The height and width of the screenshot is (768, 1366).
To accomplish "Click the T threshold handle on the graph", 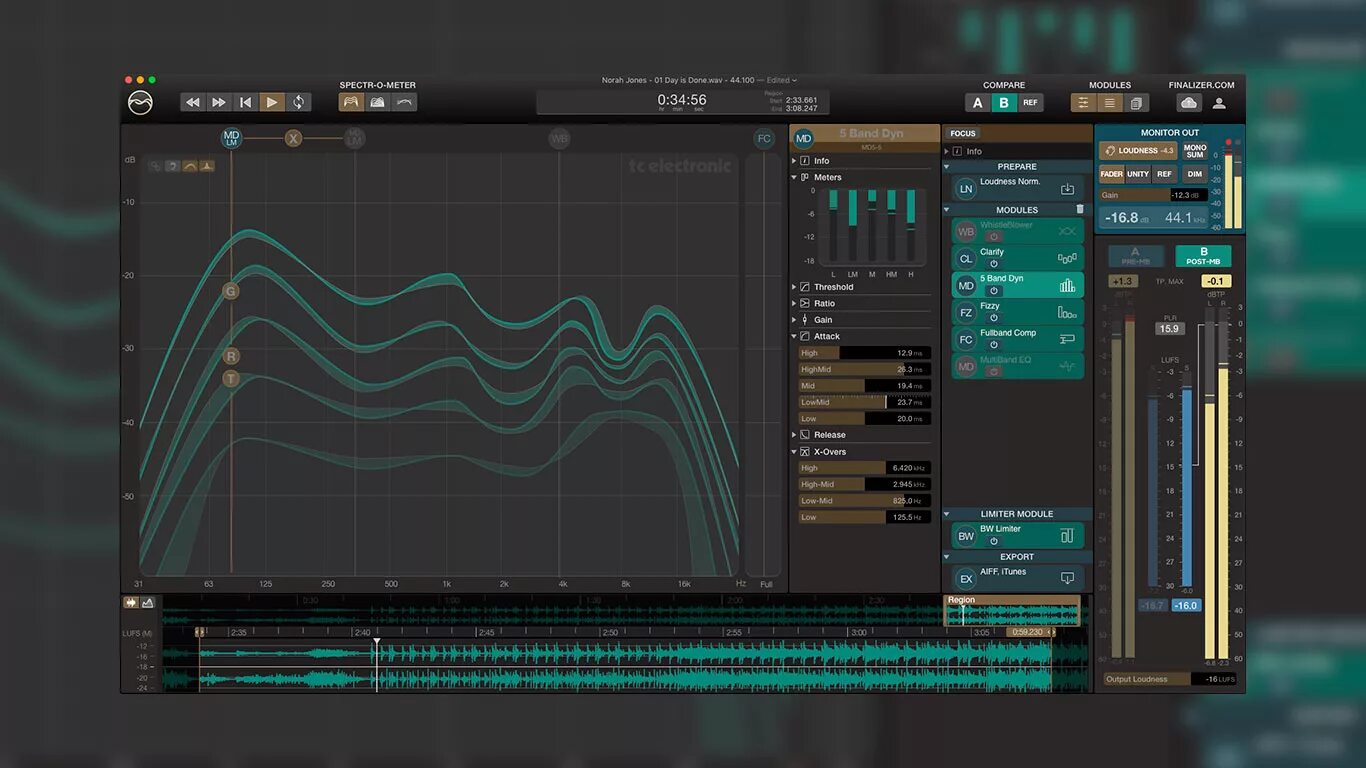I will tap(231, 379).
